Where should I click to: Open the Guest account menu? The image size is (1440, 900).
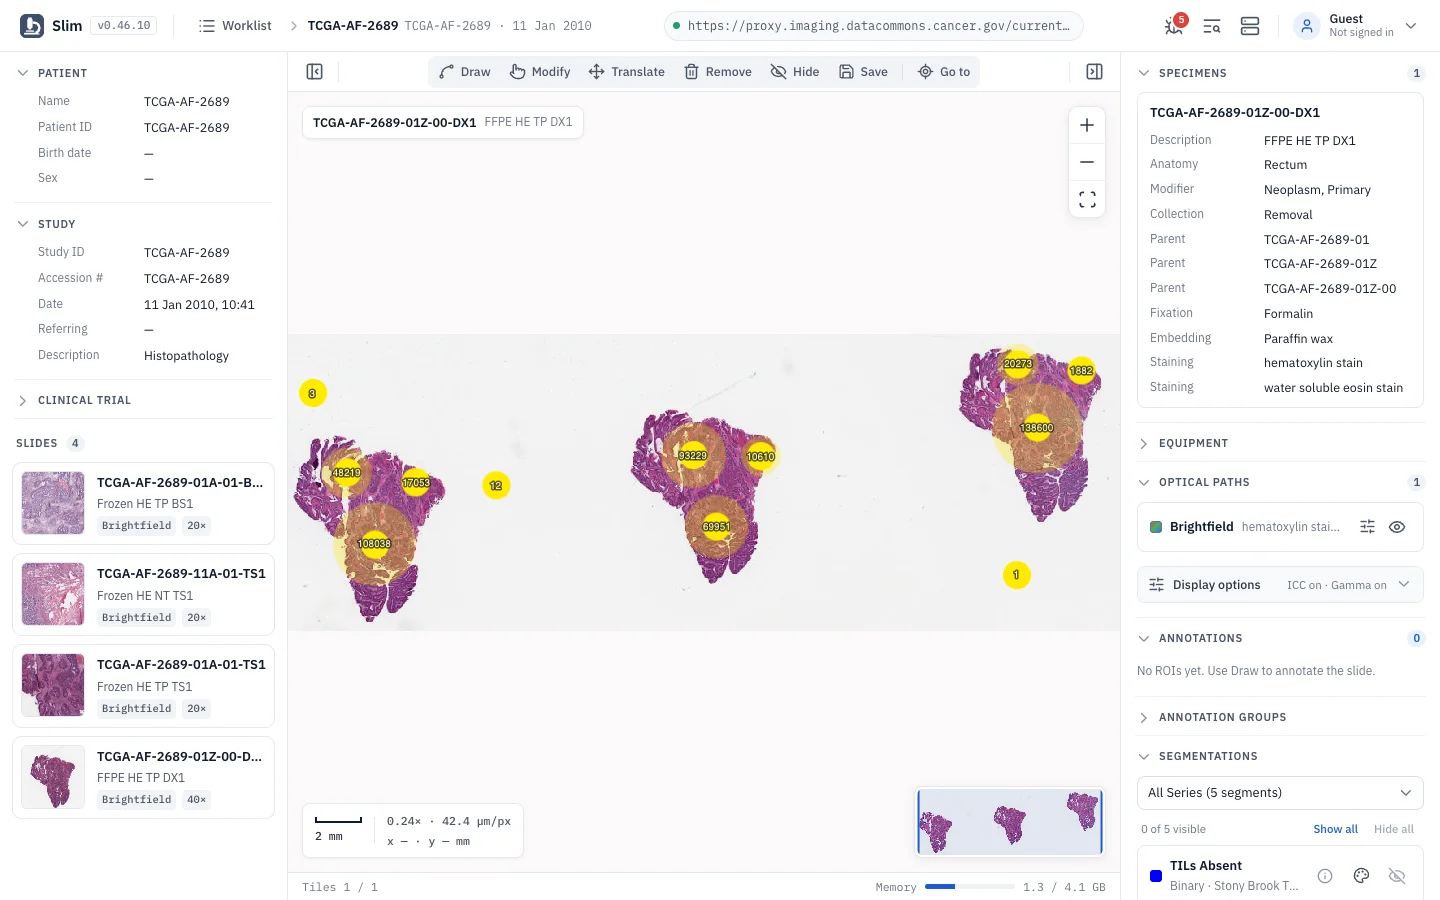[1355, 26]
